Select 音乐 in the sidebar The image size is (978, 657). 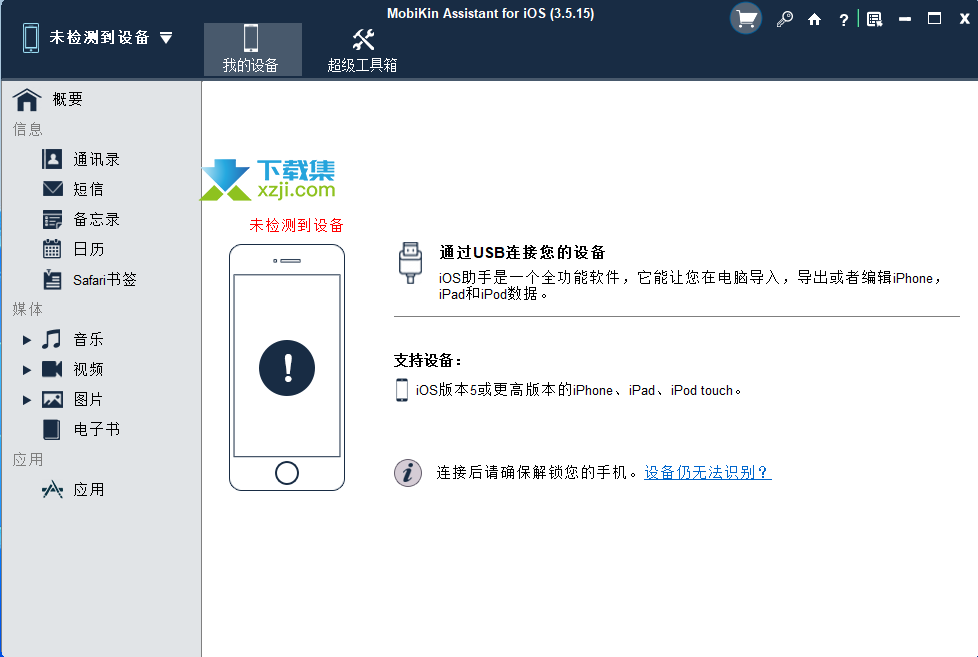click(x=88, y=339)
